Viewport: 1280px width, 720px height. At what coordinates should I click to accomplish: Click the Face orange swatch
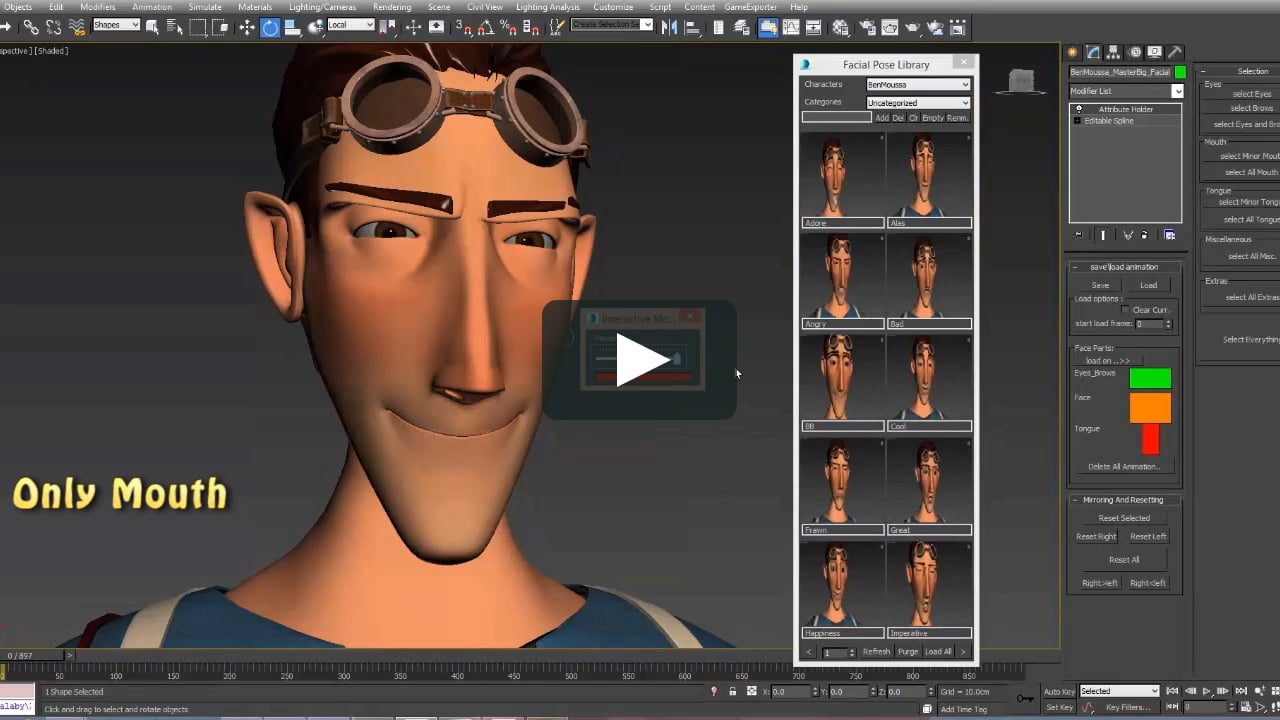(1150, 408)
